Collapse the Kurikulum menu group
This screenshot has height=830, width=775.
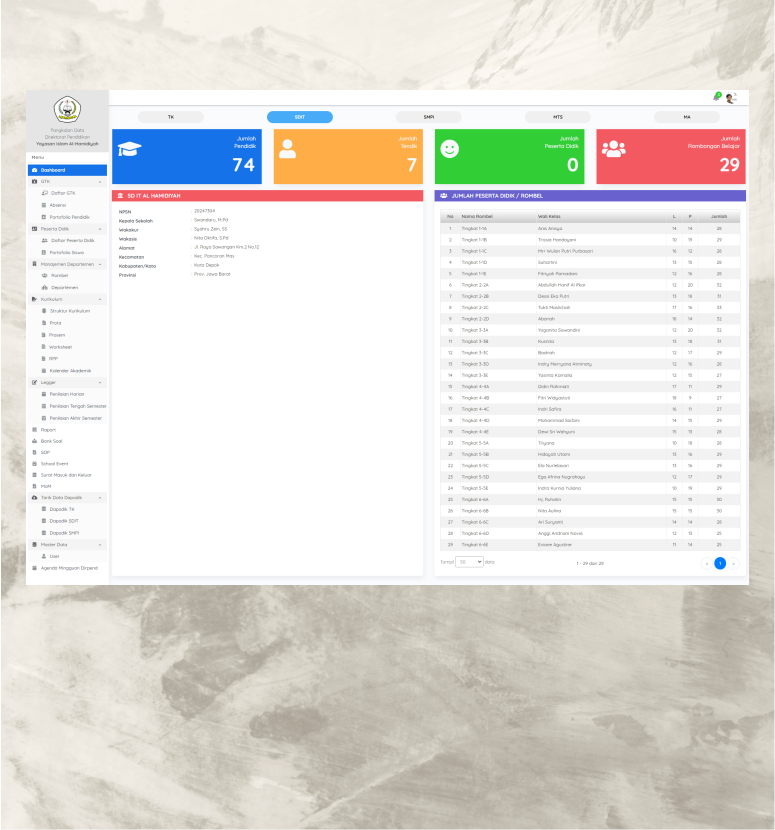pyautogui.click(x=99, y=299)
